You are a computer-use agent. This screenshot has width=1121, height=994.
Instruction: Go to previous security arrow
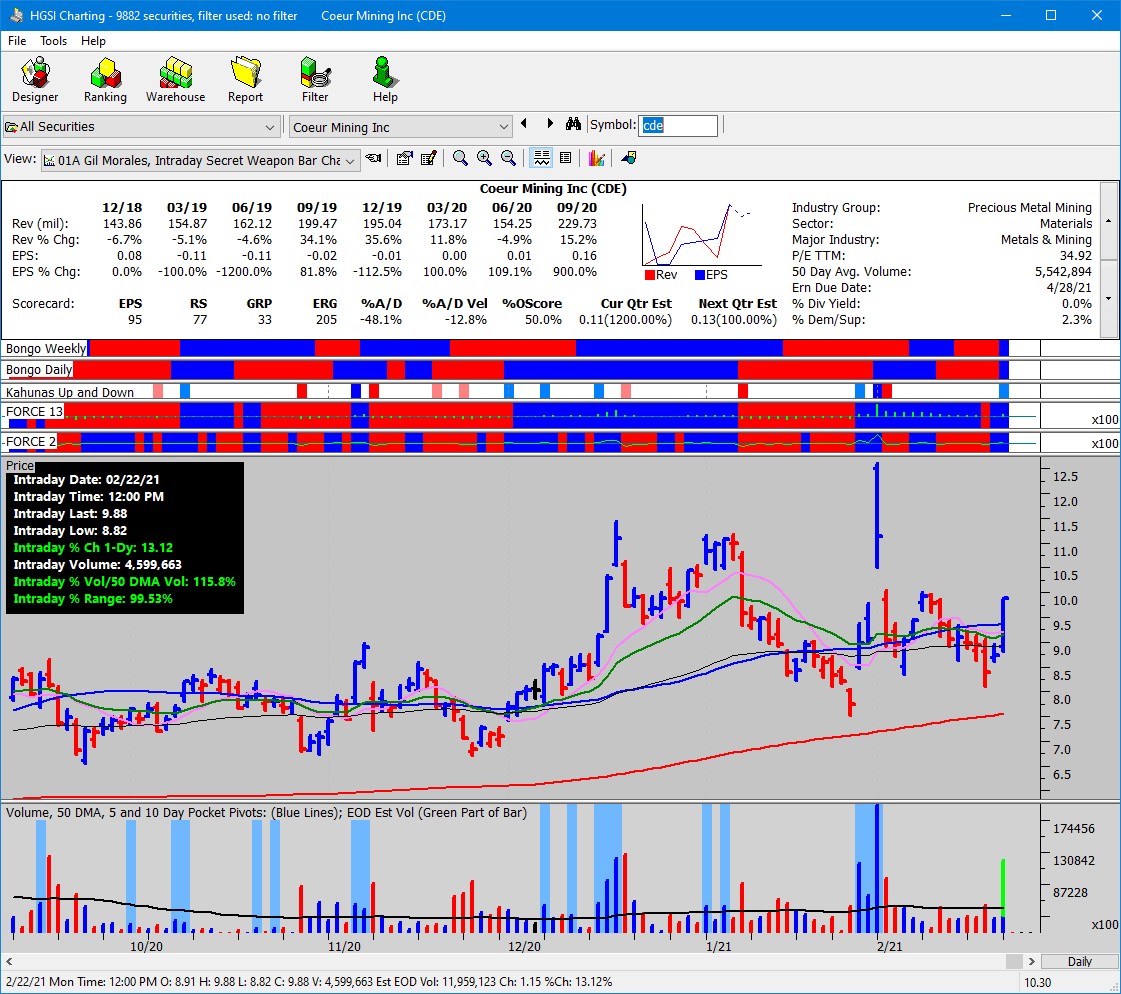tap(524, 124)
